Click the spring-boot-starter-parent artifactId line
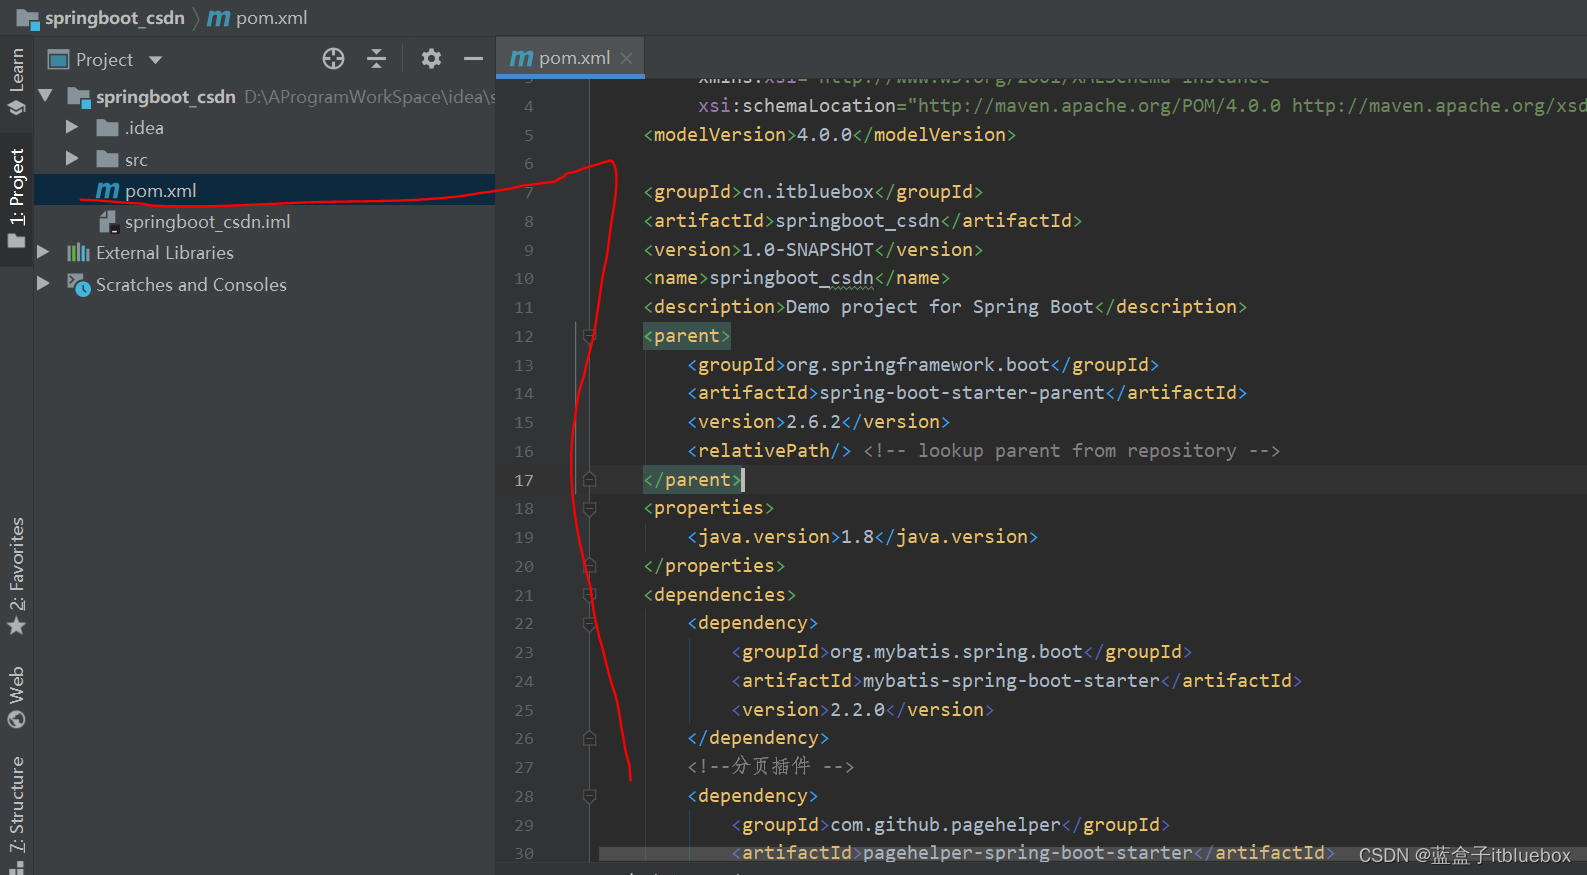The image size is (1587, 875). tap(967, 393)
